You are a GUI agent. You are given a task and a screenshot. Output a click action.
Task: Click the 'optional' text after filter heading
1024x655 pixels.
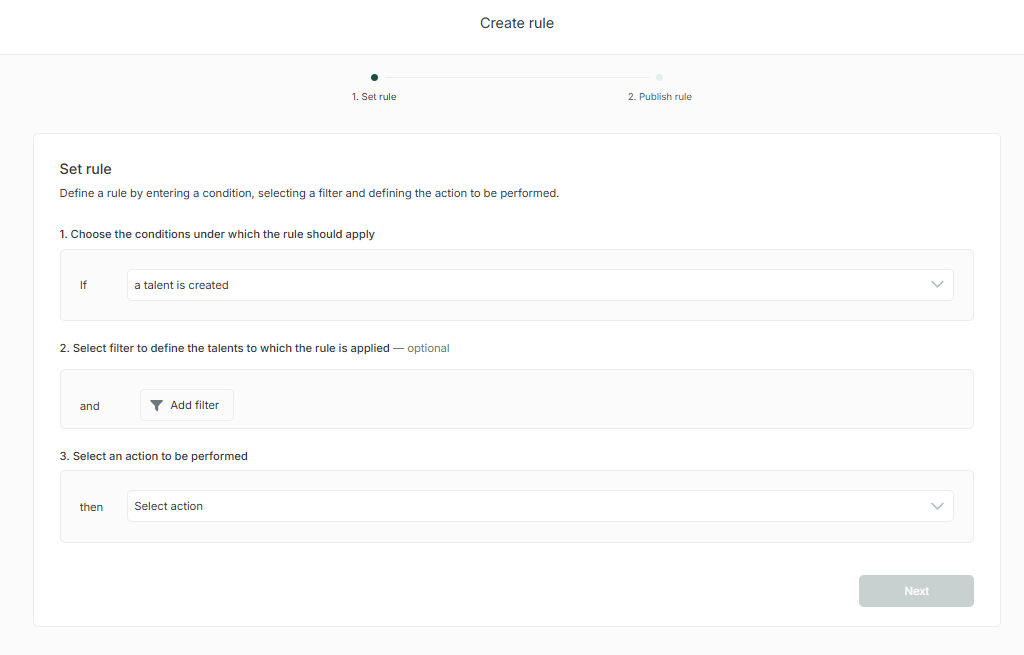428,348
